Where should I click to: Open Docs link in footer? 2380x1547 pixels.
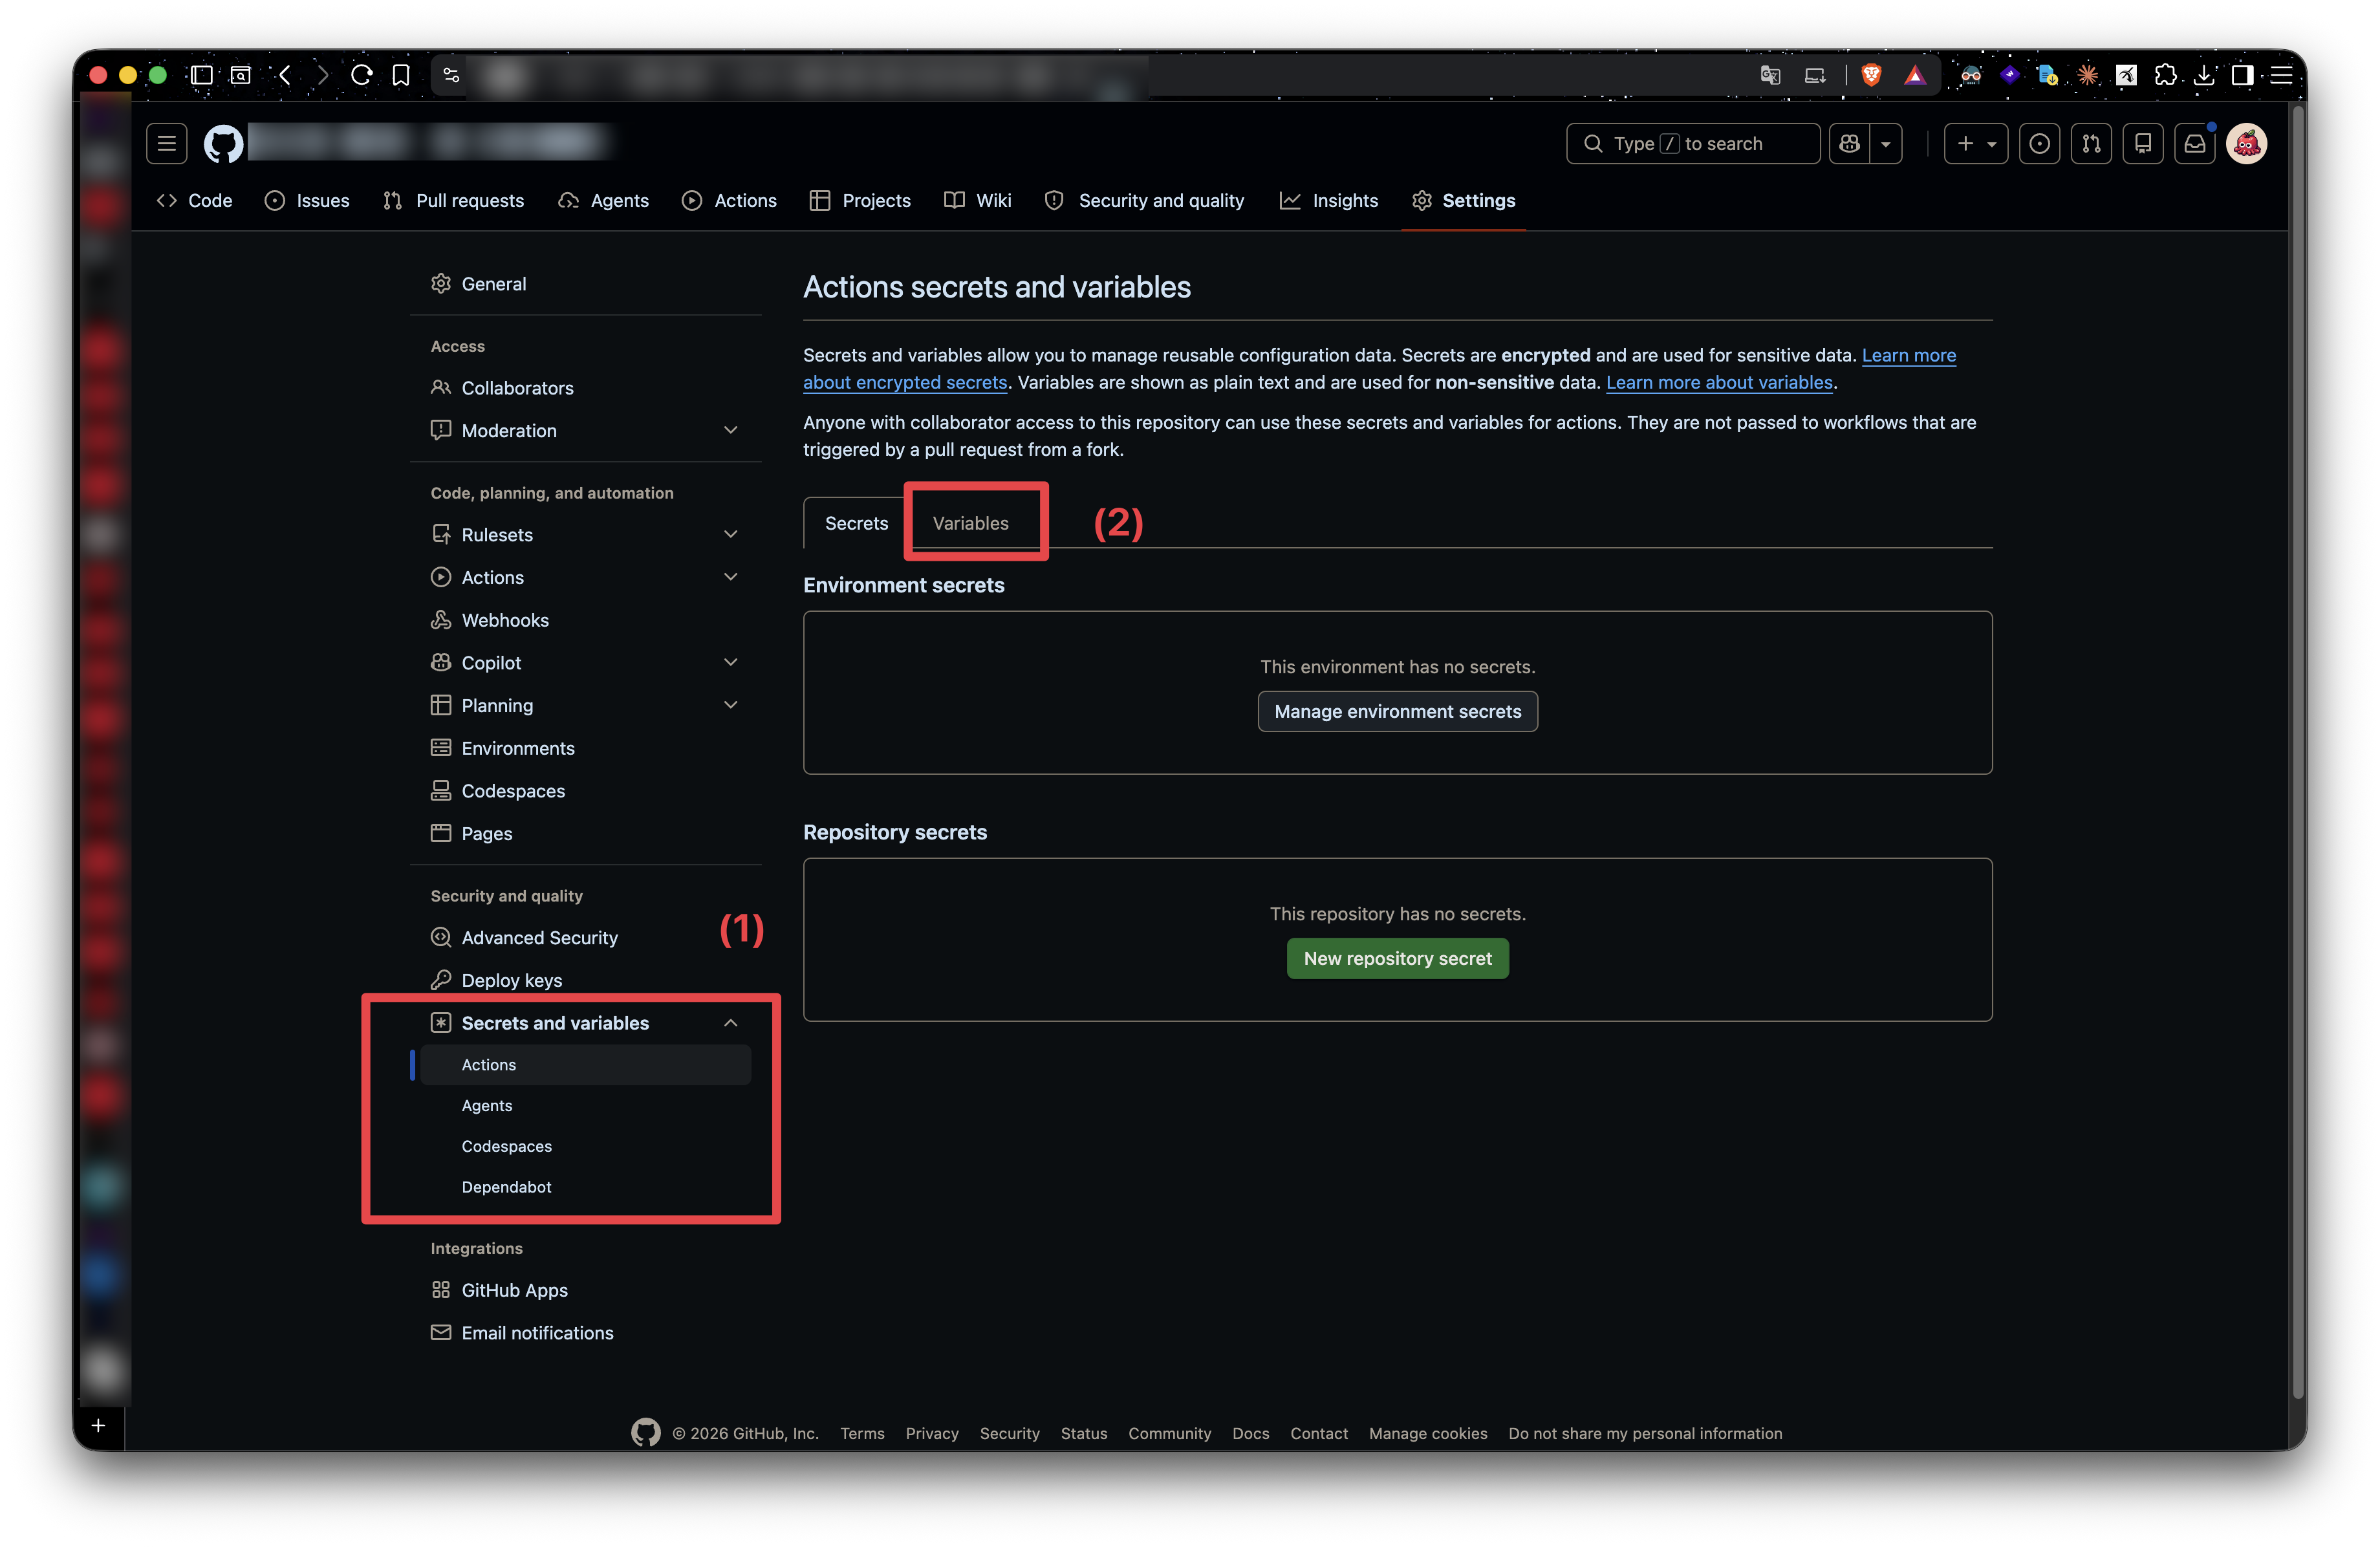click(1250, 1434)
